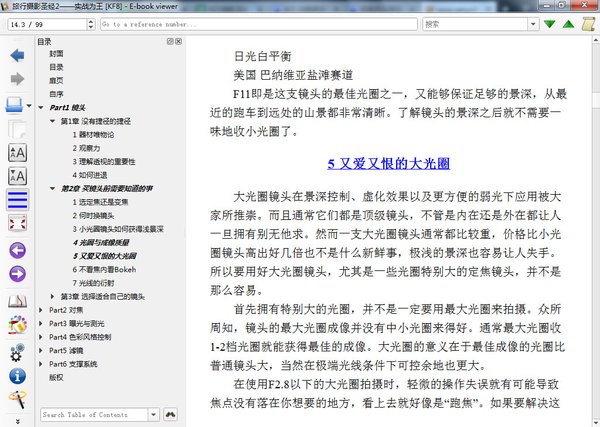600x427 pixels.
Task: Collapse the 第2章 chapter node arrow
Action: click(x=52, y=188)
